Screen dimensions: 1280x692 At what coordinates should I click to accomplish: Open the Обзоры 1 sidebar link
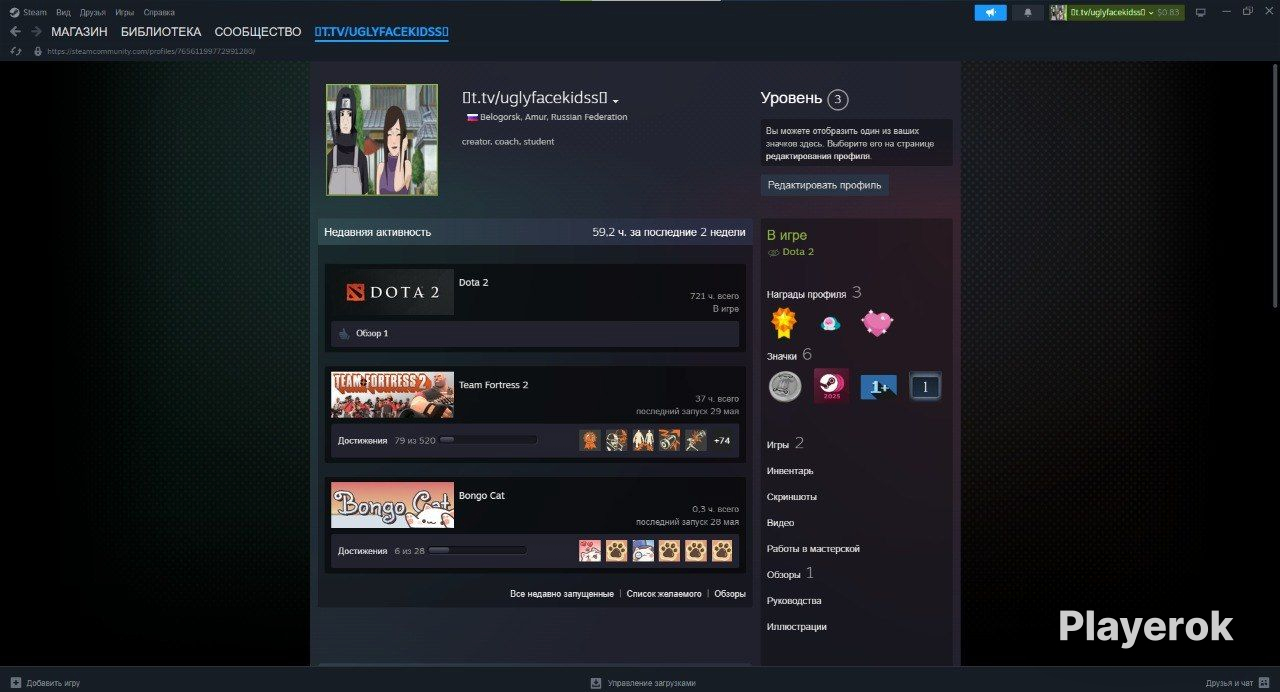click(790, 574)
